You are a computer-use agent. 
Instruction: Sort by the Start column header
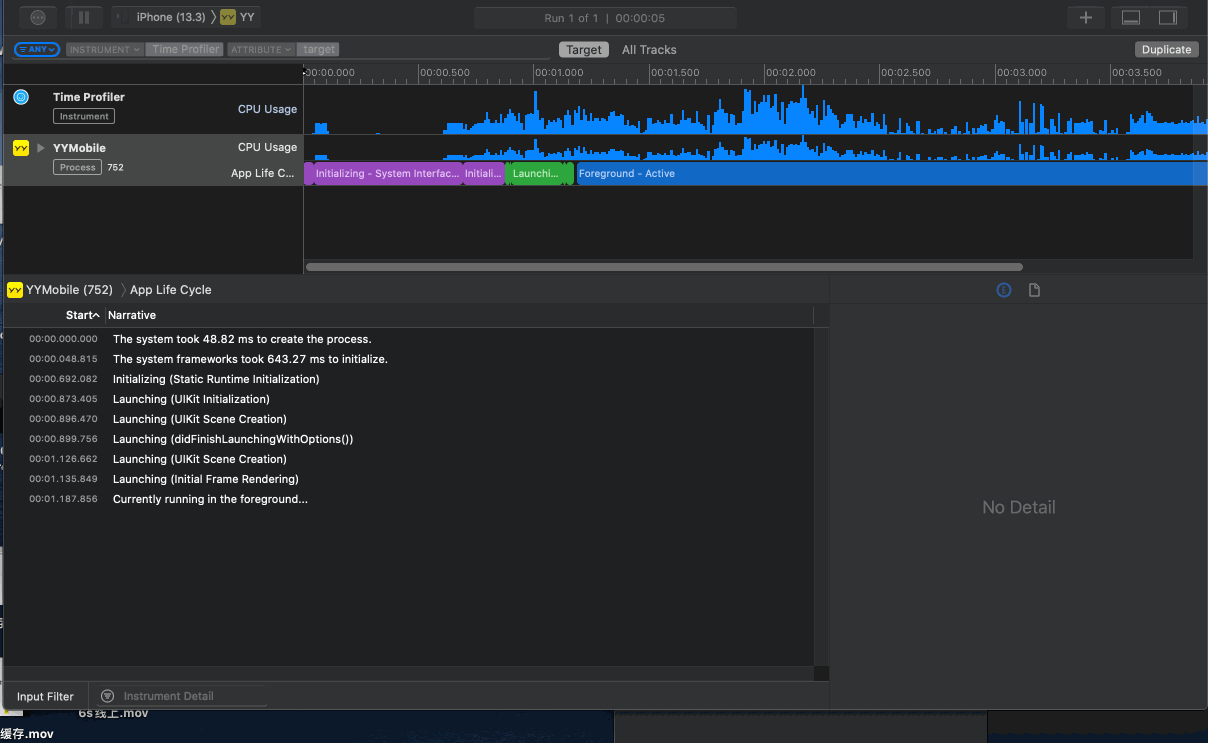(x=83, y=315)
